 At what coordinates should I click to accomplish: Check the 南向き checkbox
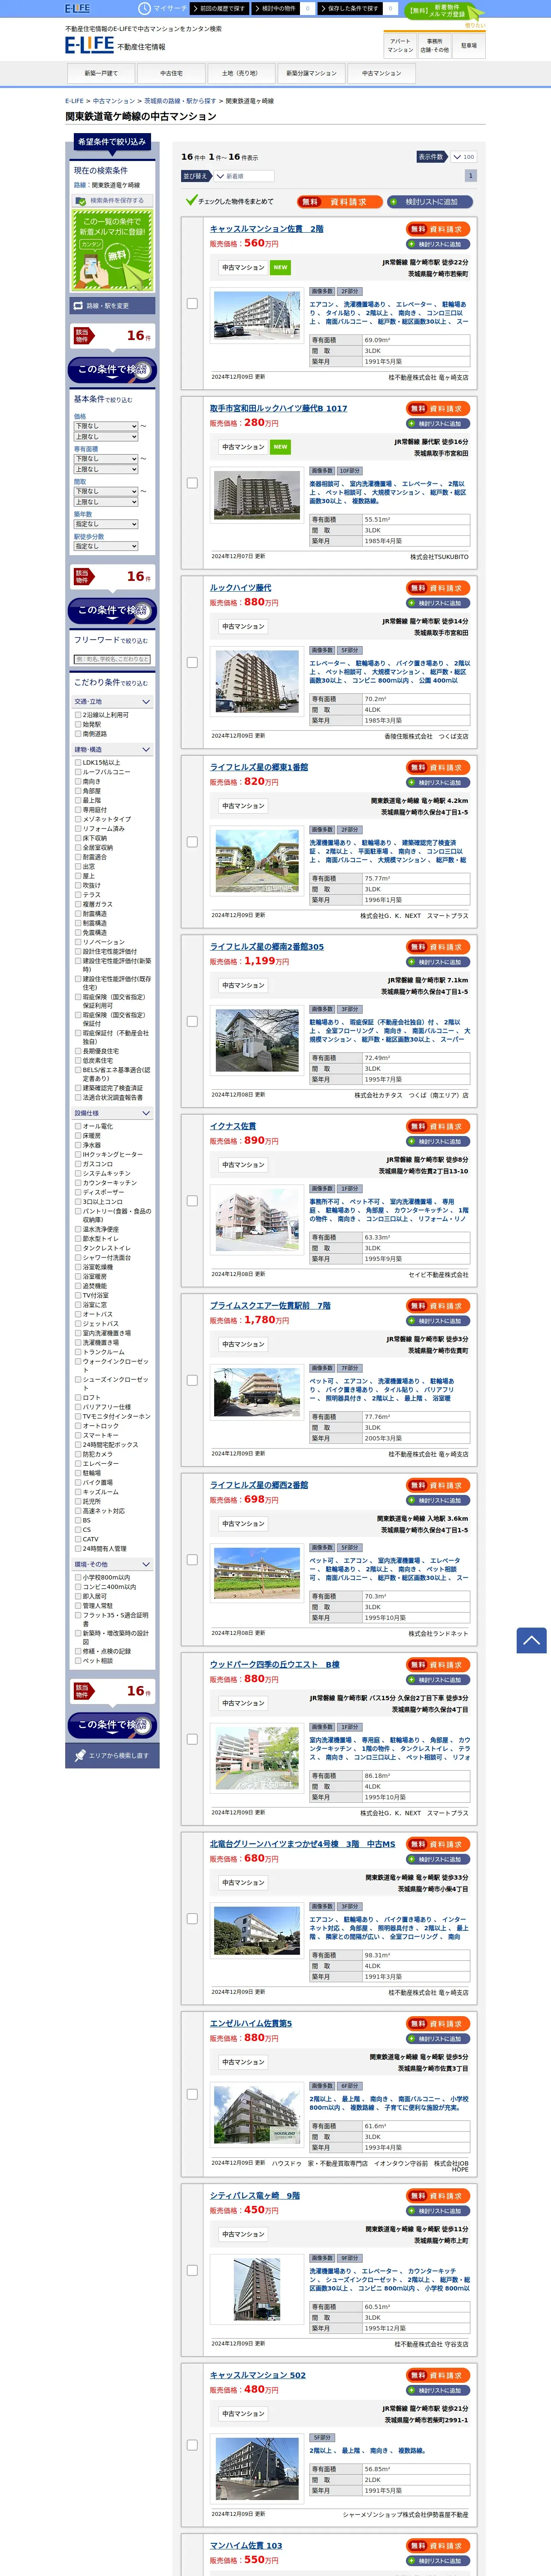pos(78,782)
